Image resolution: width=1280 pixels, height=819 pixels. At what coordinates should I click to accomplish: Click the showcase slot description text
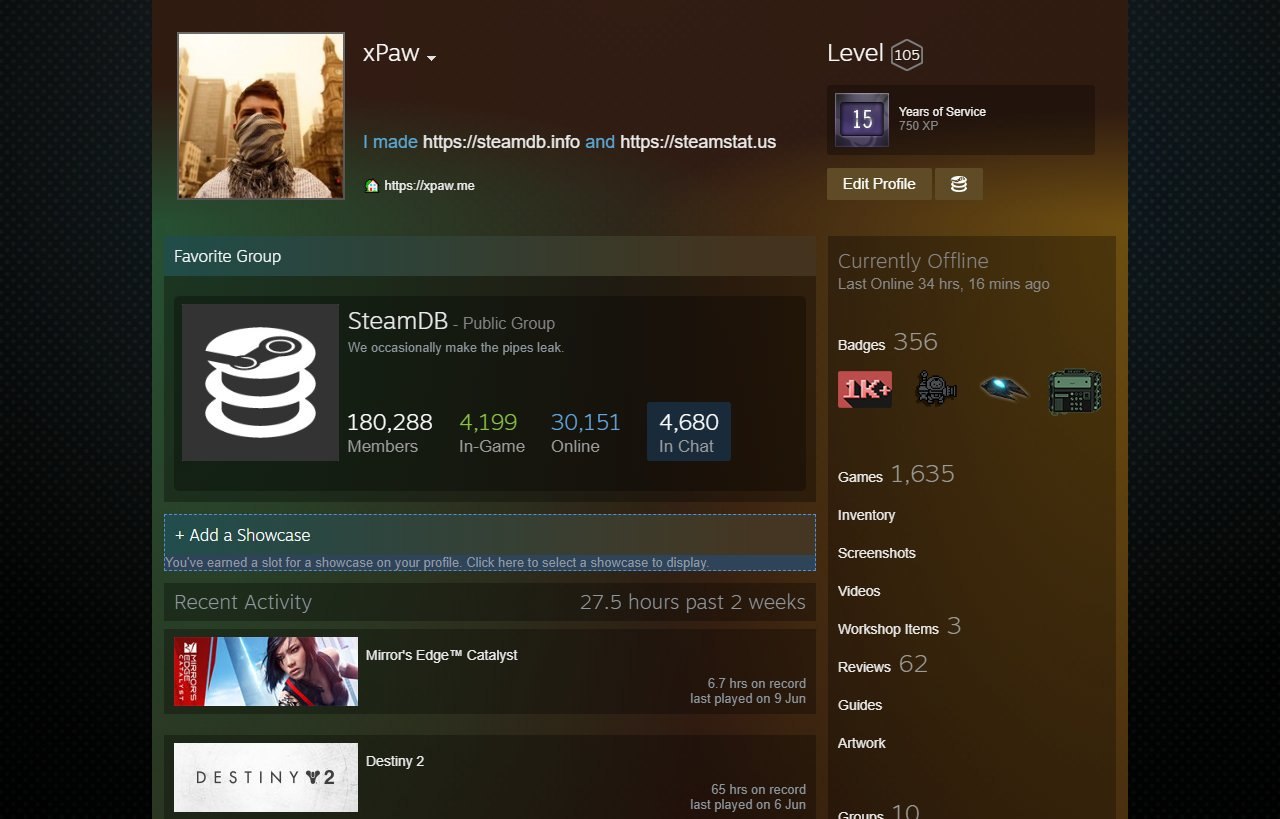click(437, 563)
